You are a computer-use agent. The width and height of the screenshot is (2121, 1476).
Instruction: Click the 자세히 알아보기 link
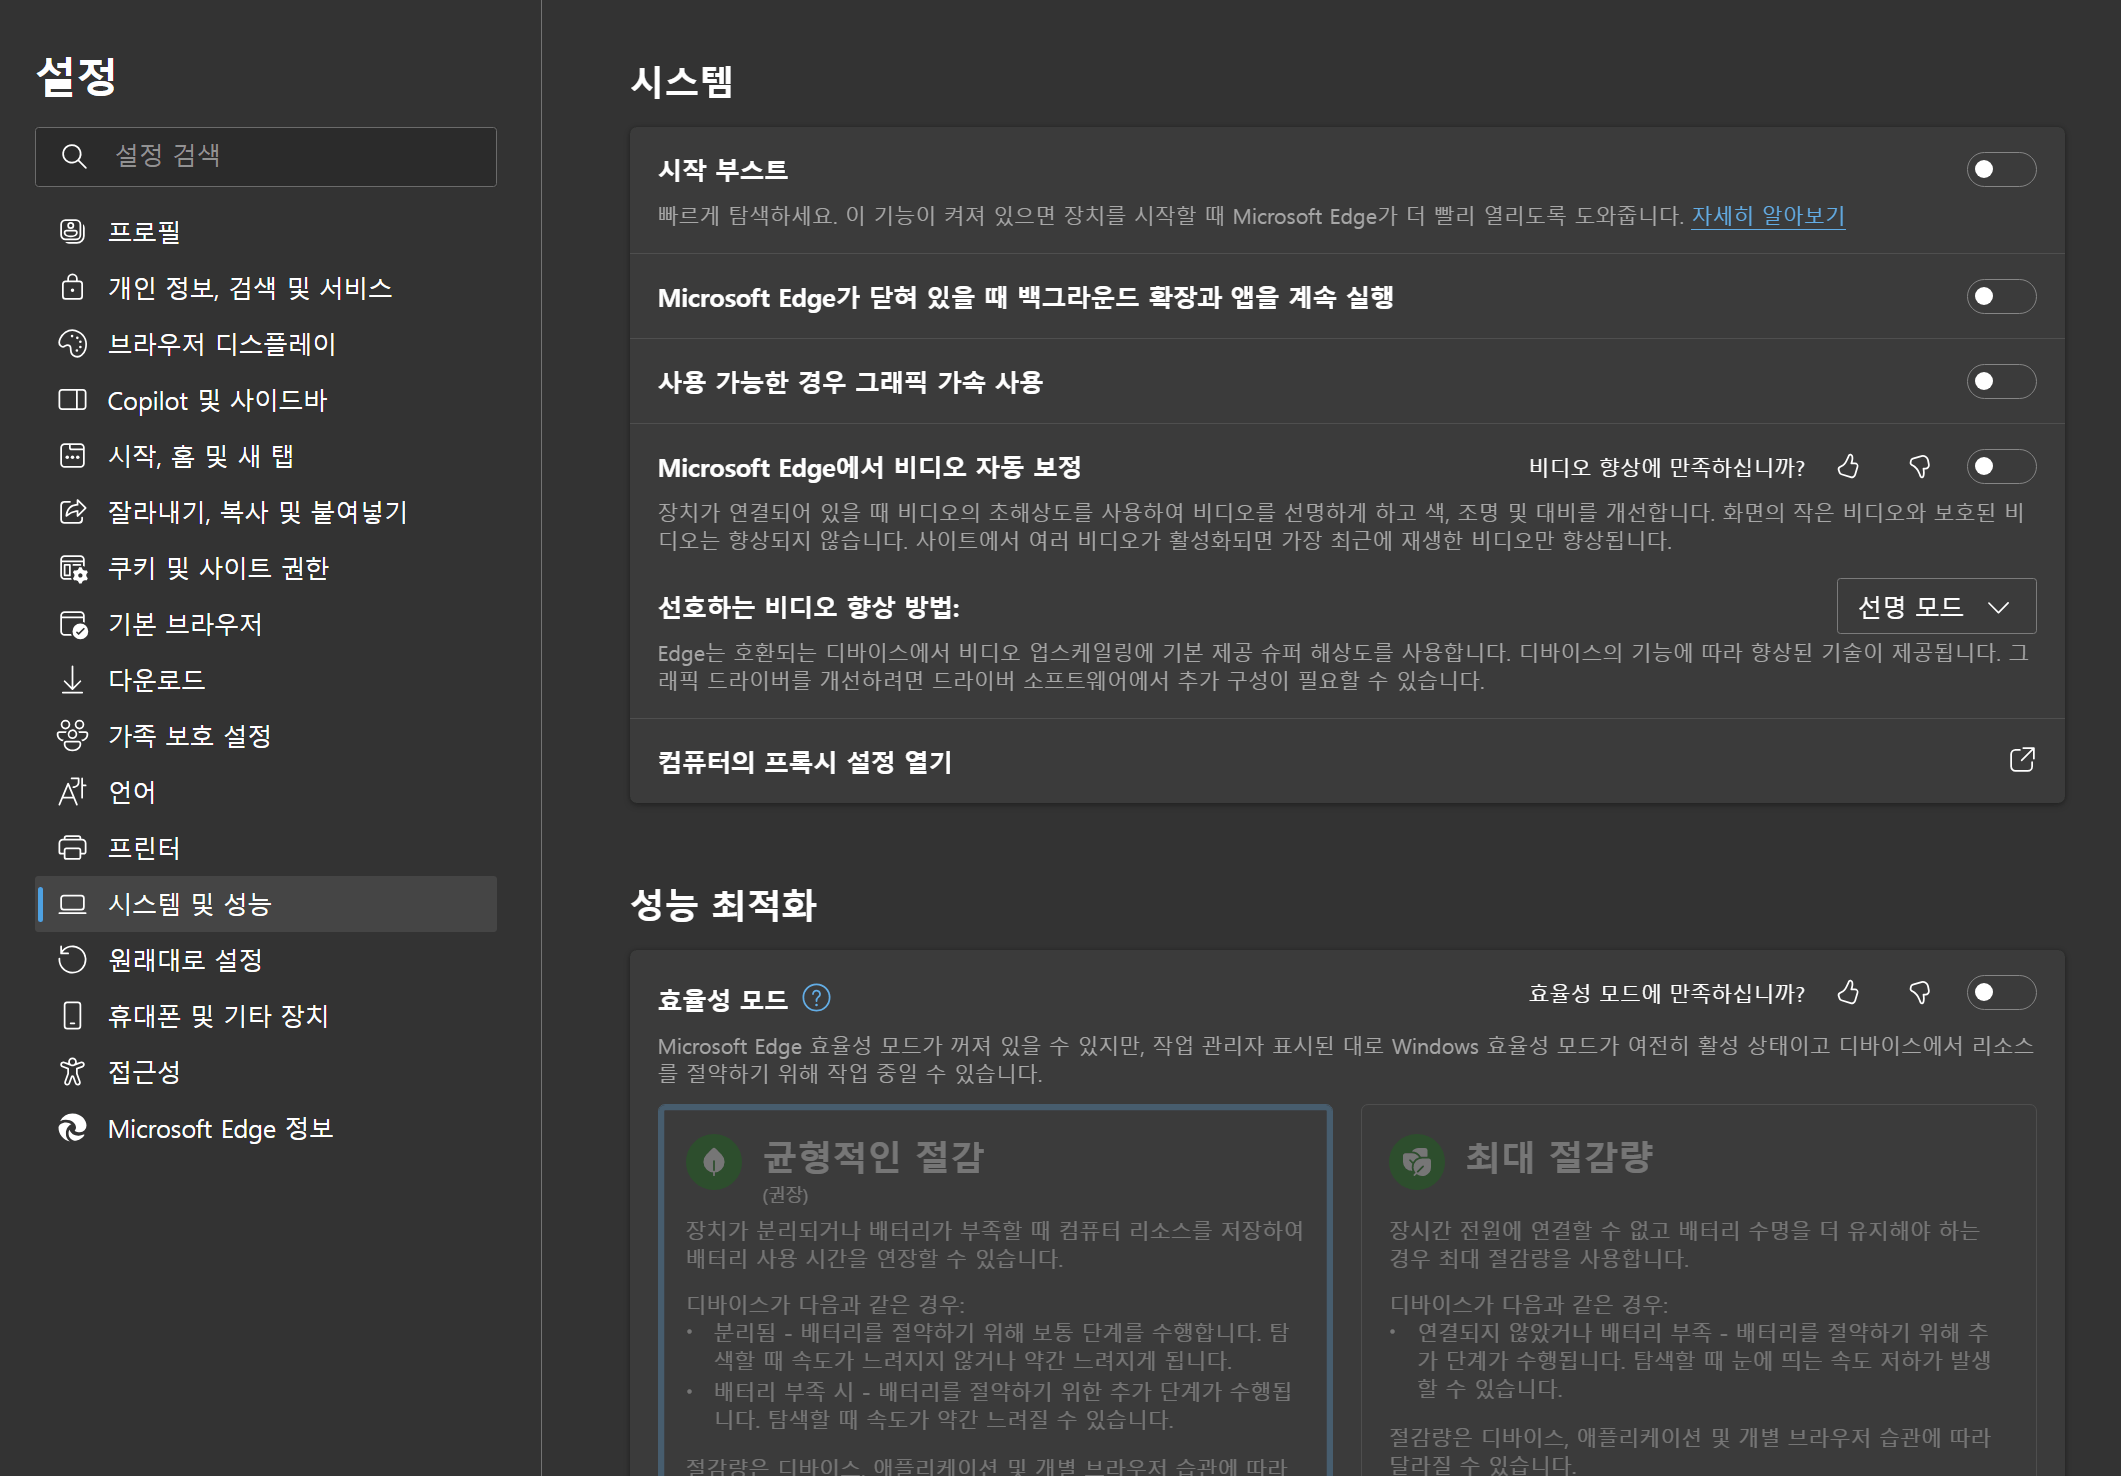click(1767, 216)
